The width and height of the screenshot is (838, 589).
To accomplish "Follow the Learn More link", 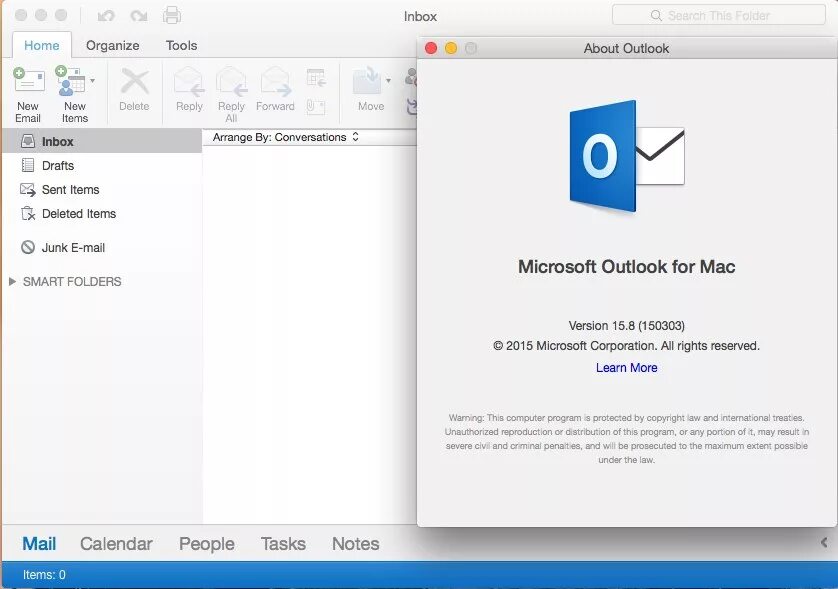I will point(626,368).
